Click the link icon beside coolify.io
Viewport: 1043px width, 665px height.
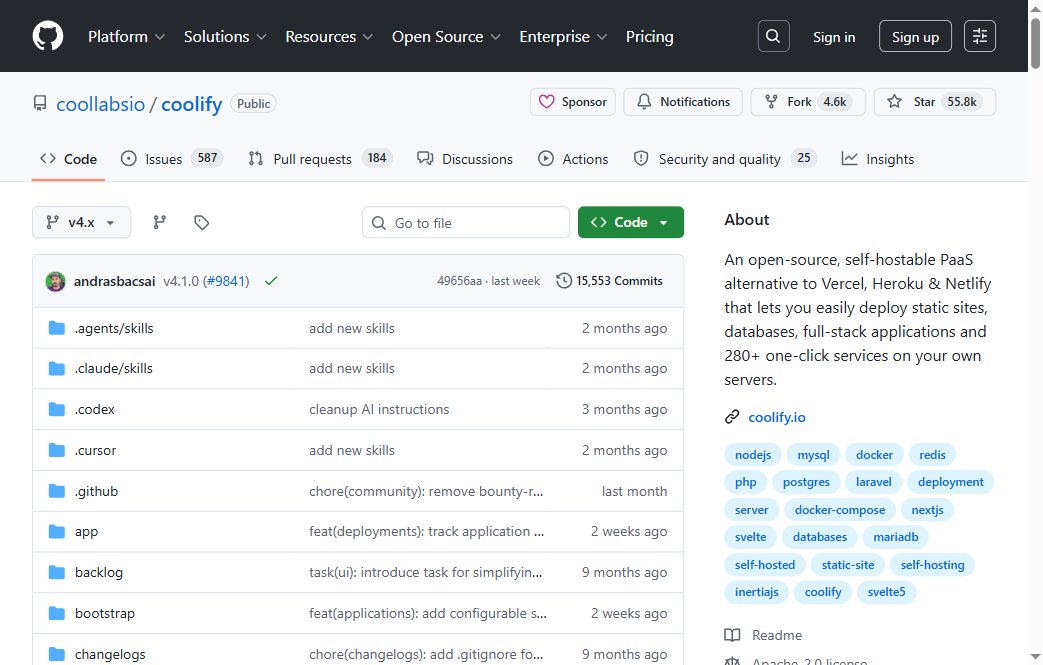[x=732, y=417]
